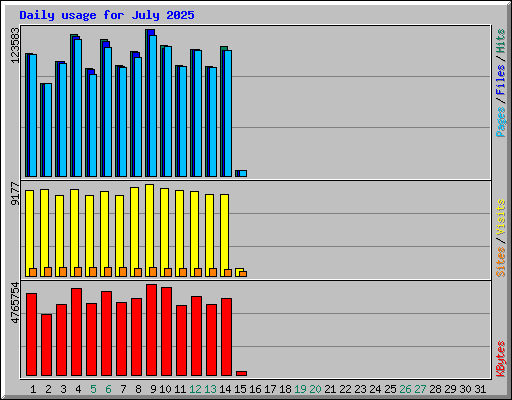Click the cyan pages bar for day 14

click(x=228, y=114)
